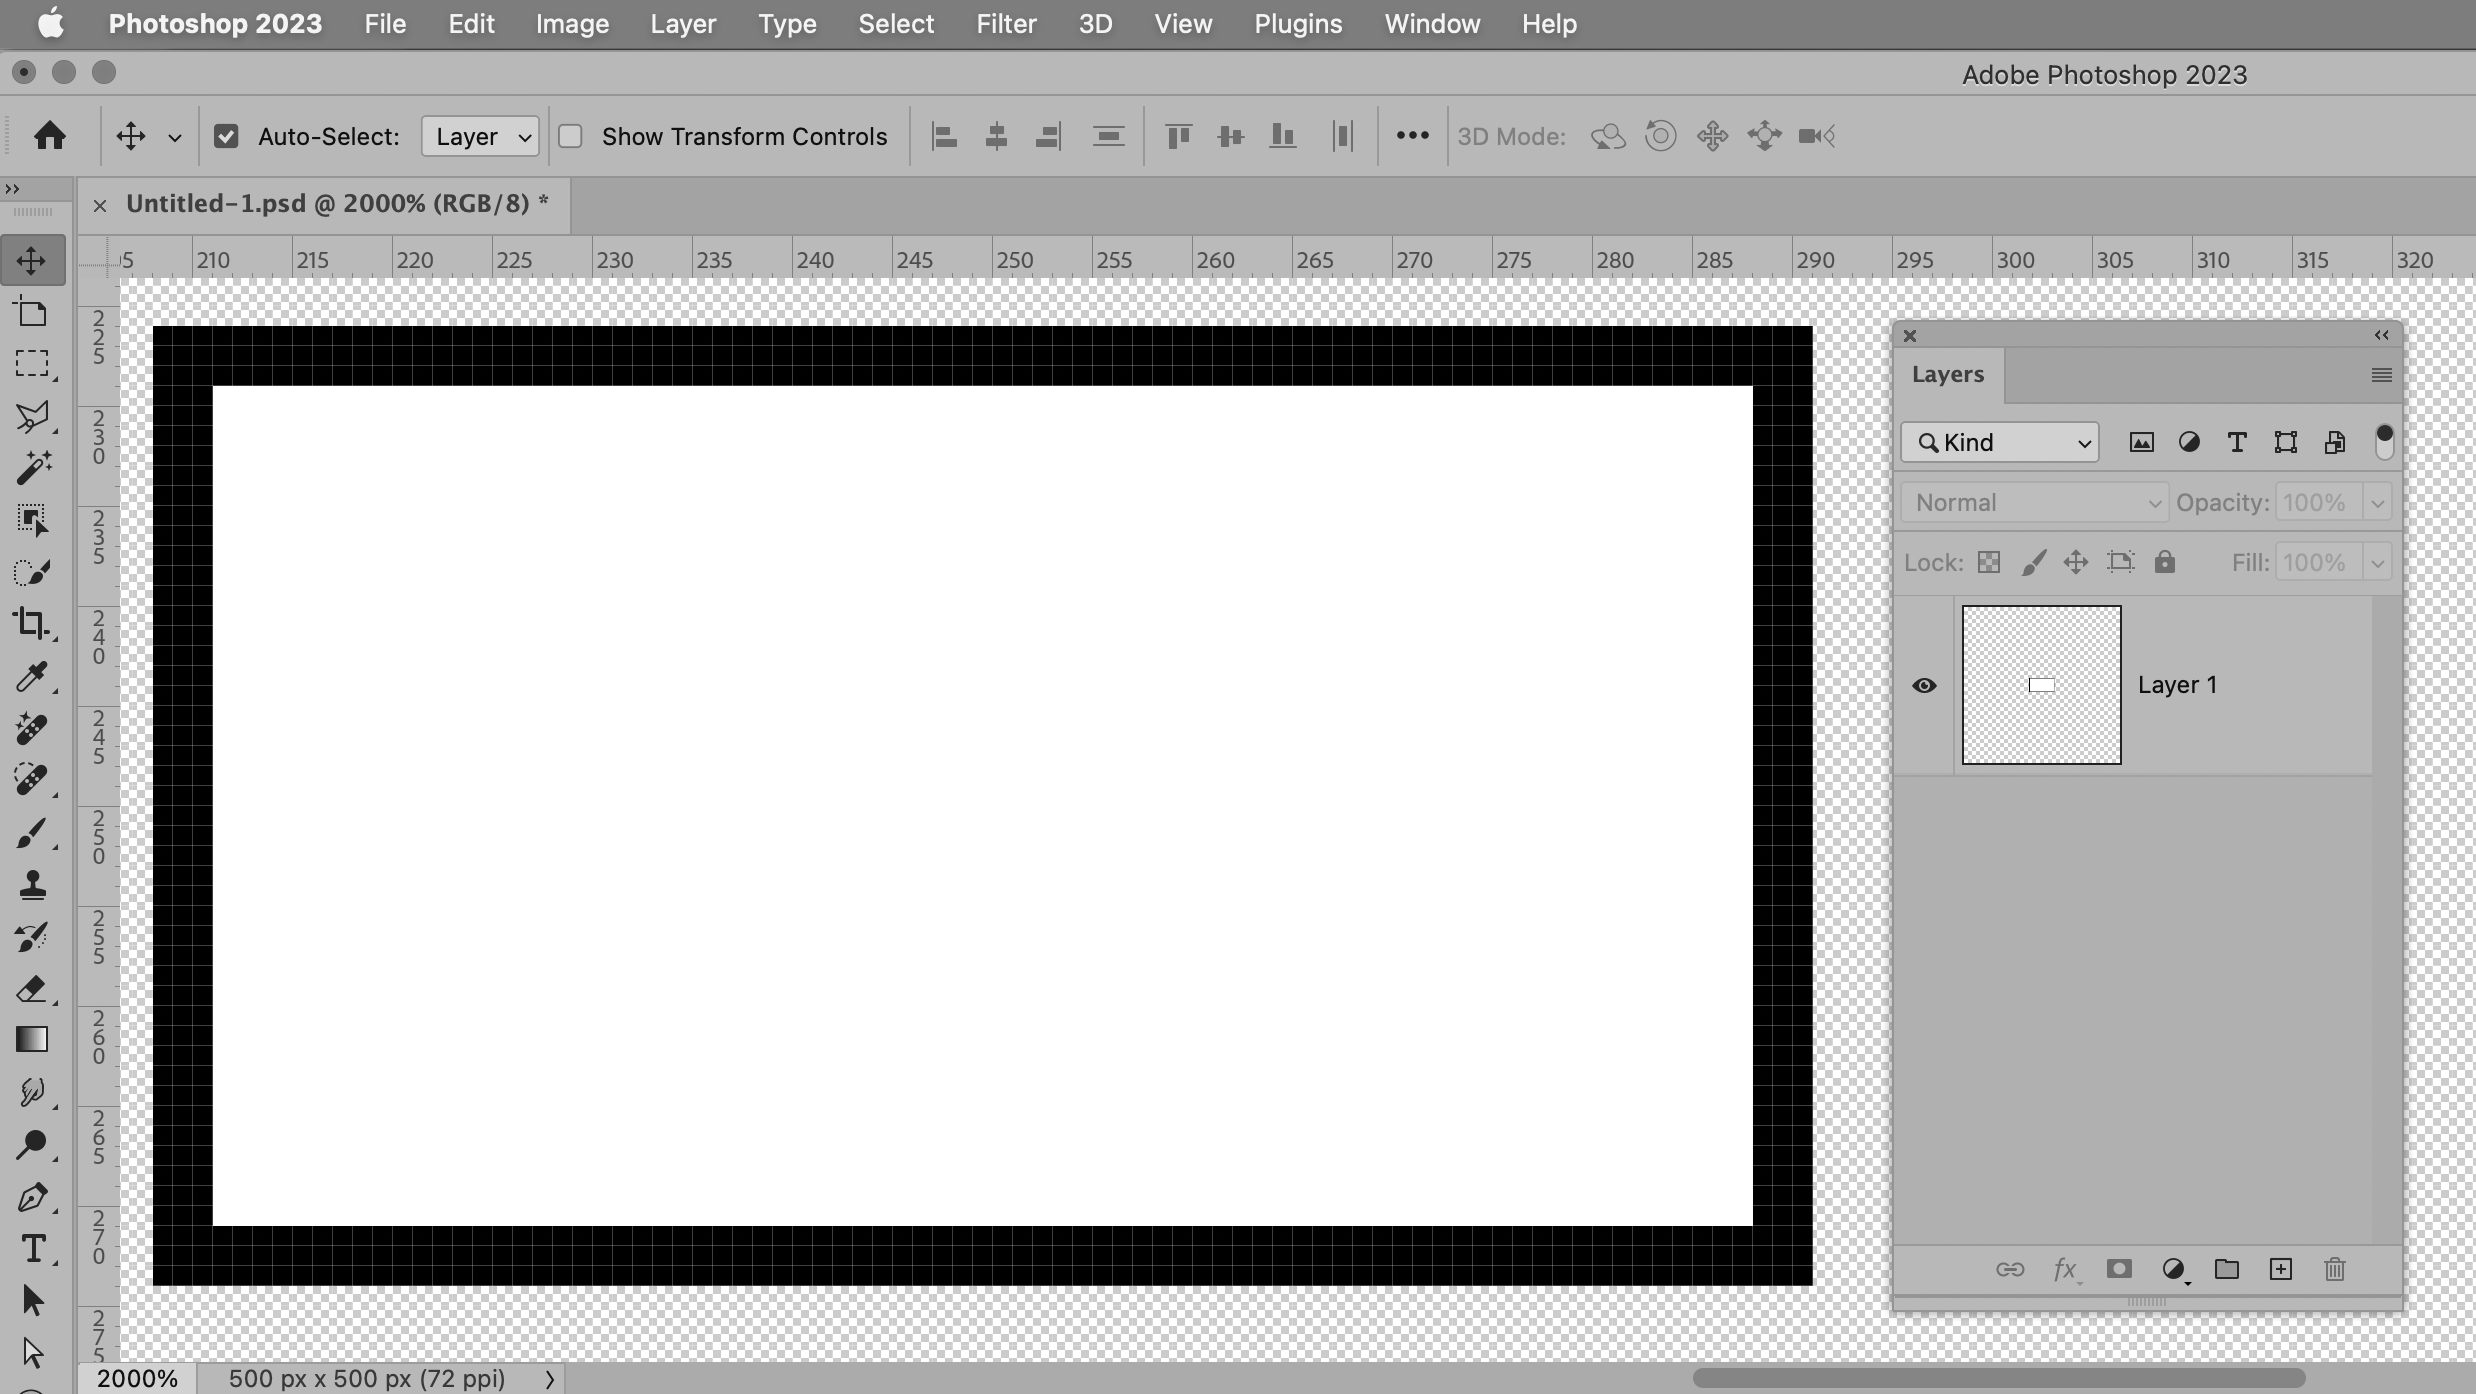Click the Layer 1 thumbnail
Screen dimensions: 2476x1394
tap(2040, 685)
